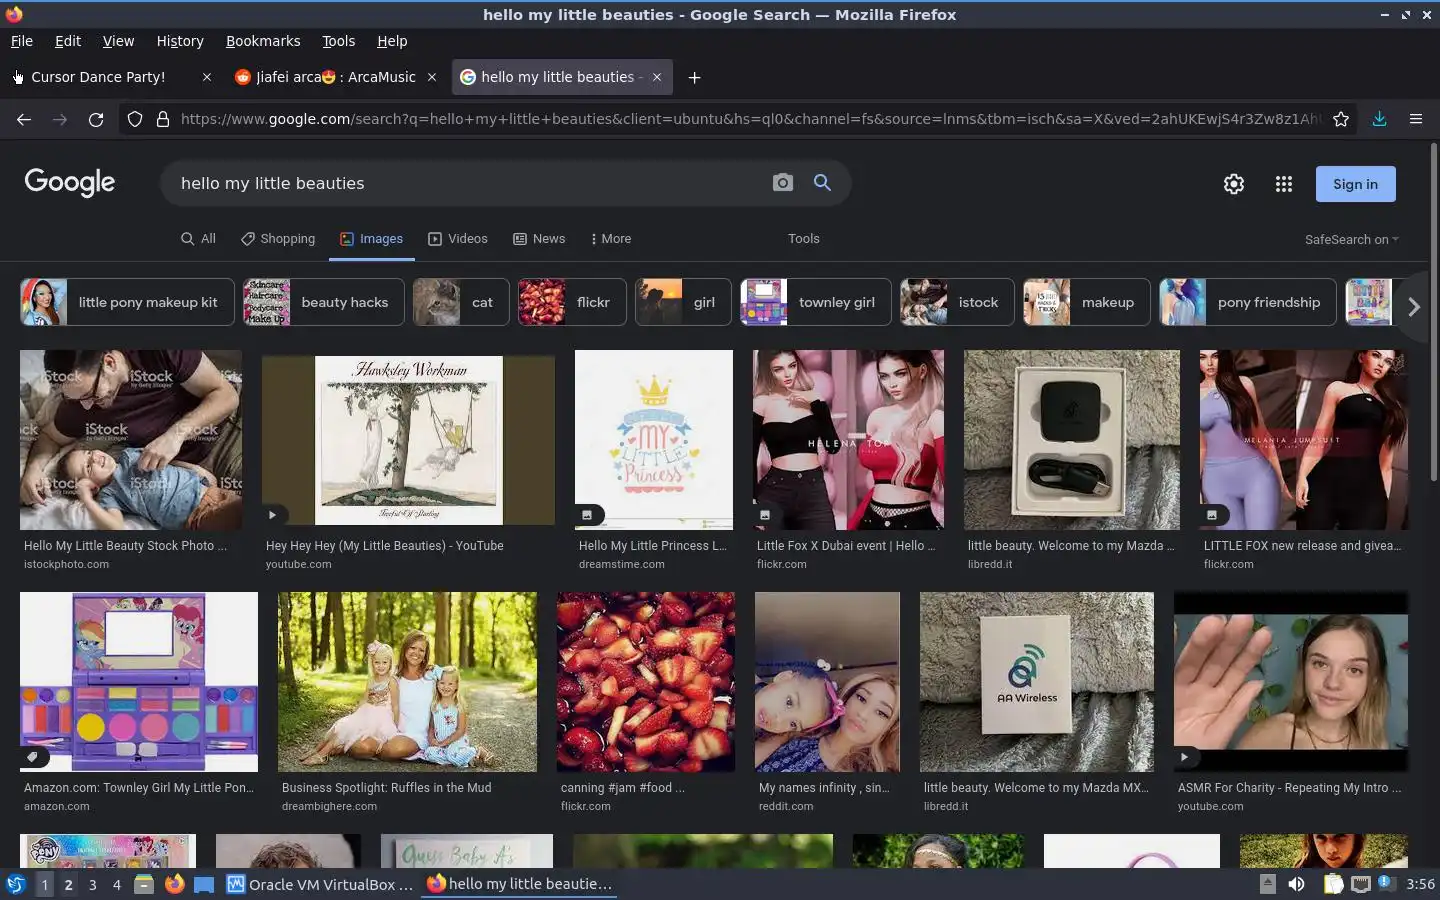Open the Firefox hamburger application menu
The width and height of the screenshot is (1440, 900).
1416,119
